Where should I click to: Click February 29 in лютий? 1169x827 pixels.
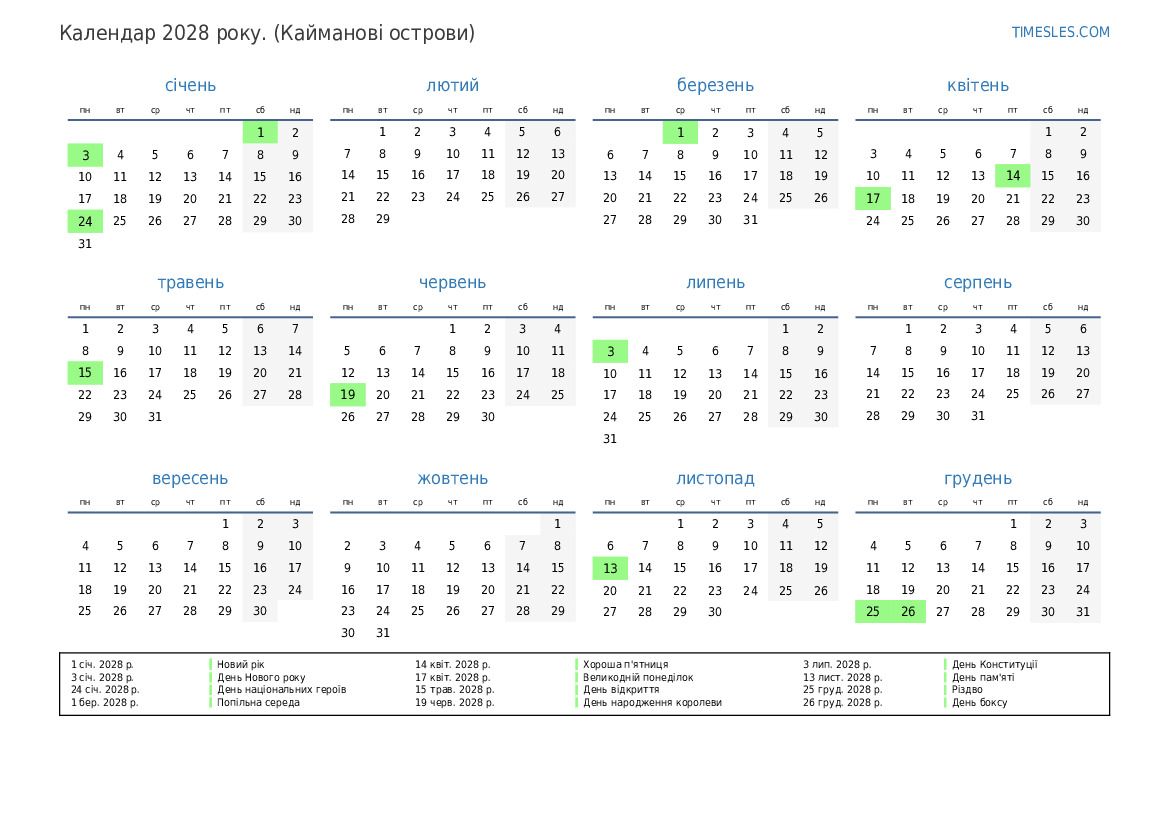(382, 219)
